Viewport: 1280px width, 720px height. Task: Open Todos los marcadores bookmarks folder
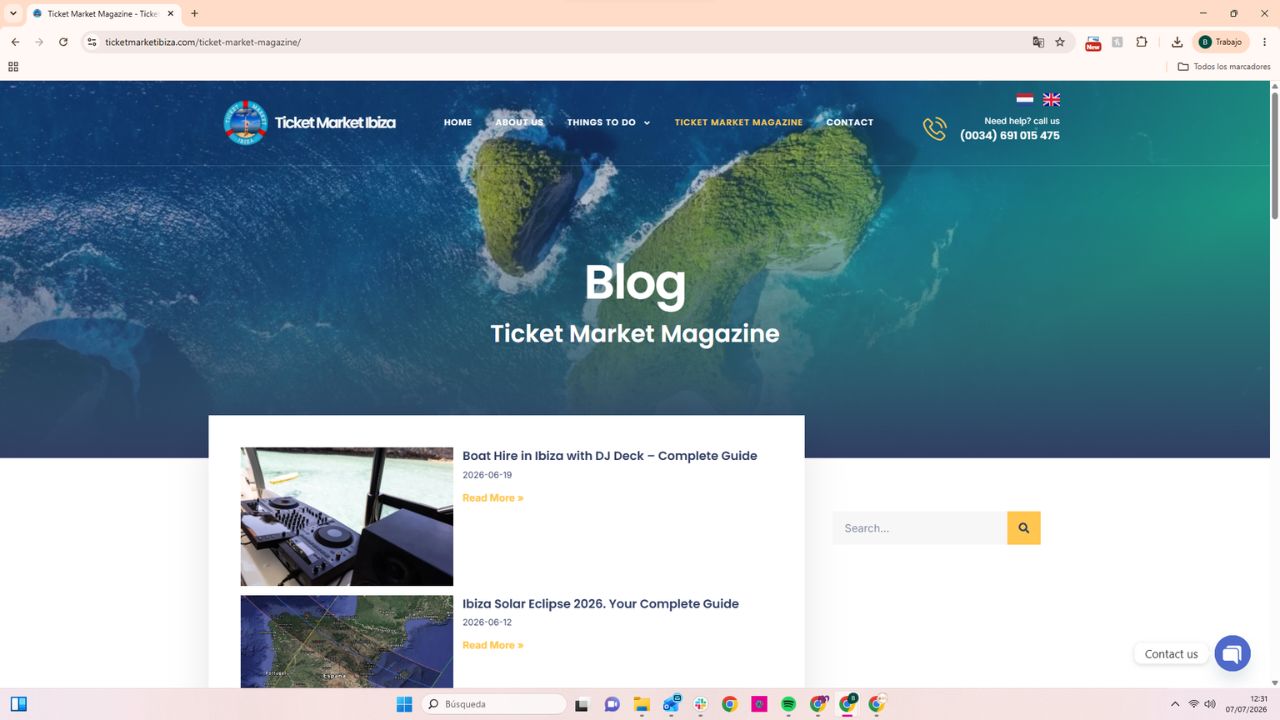(1224, 67)
